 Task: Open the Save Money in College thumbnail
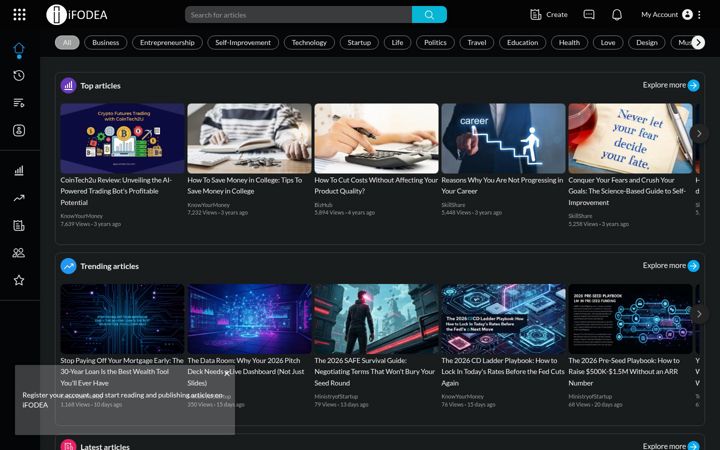pos(249,138)
